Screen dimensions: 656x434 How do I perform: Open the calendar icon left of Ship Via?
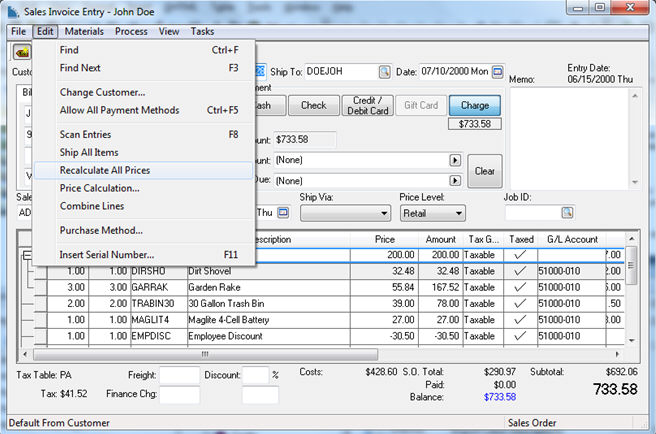[282, 213]
